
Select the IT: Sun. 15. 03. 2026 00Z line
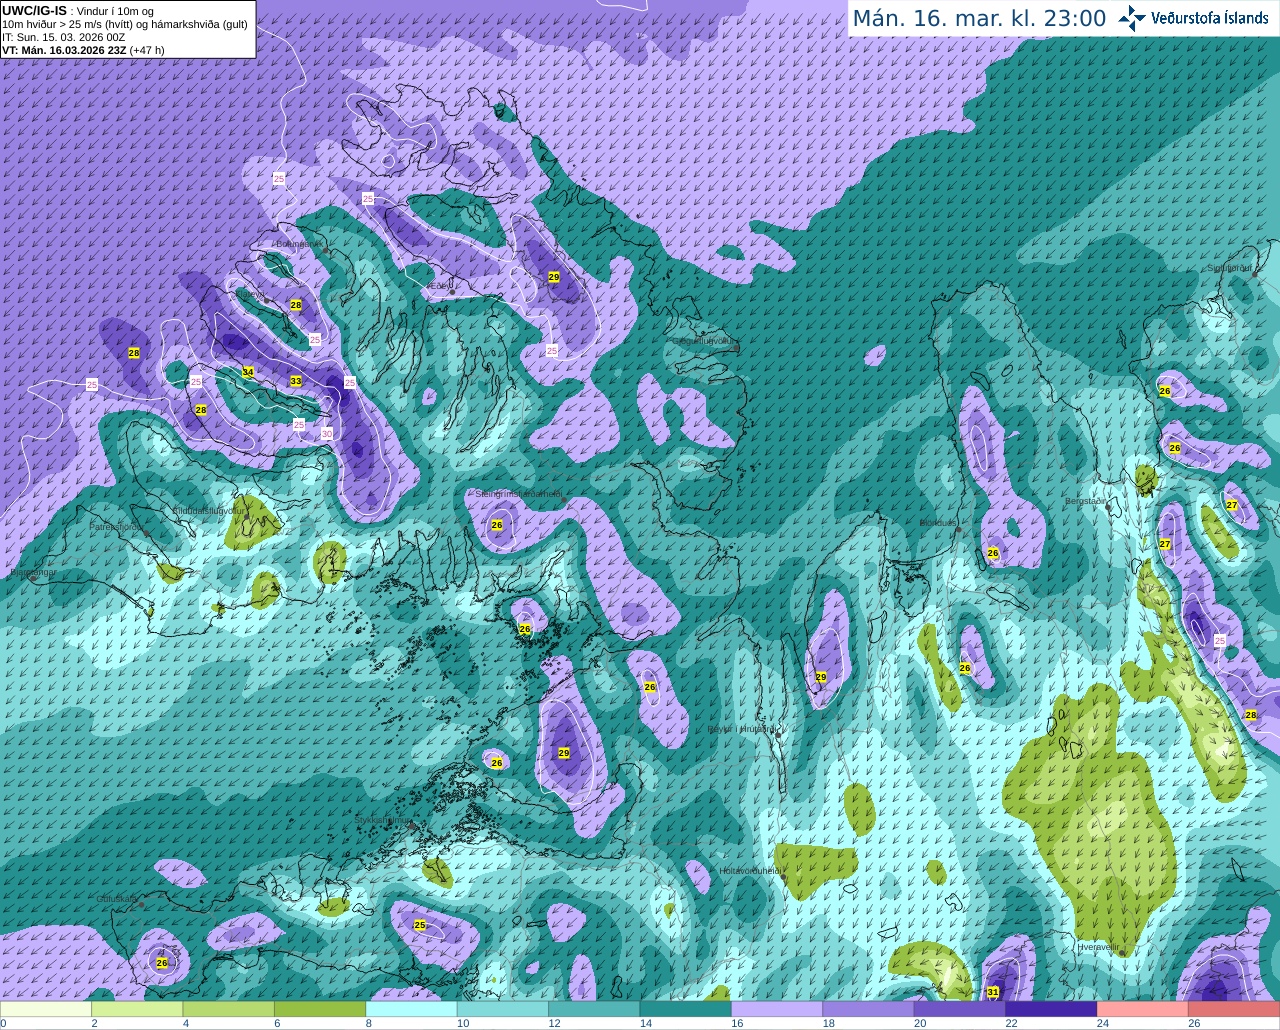tap(63, 37)
